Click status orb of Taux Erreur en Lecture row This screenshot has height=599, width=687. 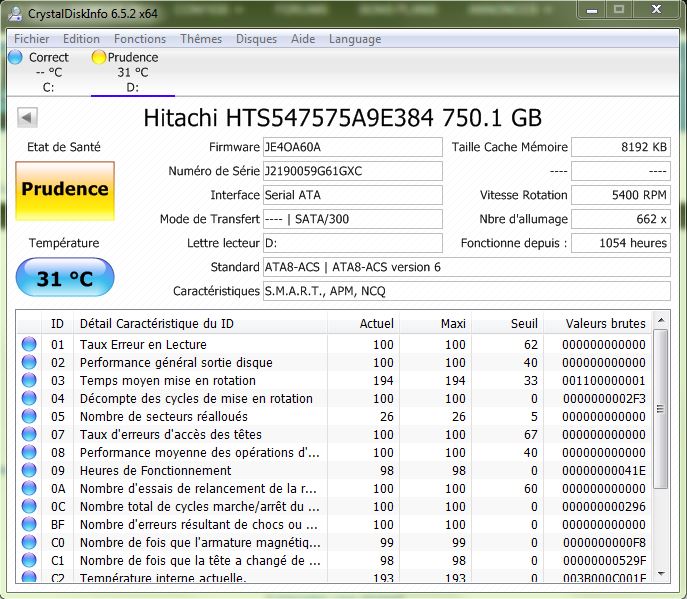click(29, 344)
